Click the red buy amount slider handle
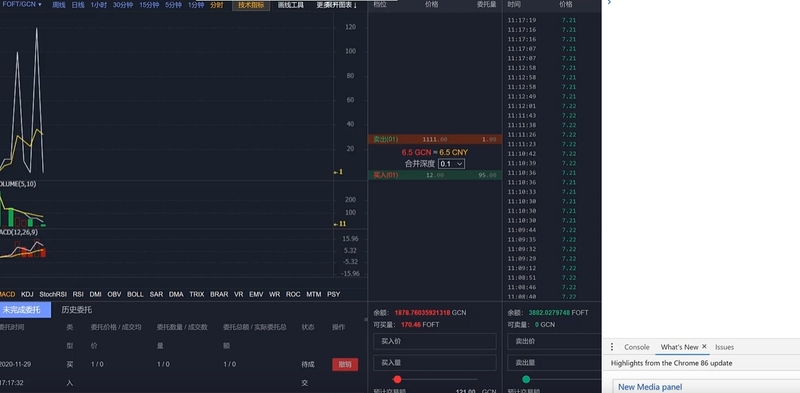The width and height of the screenshot is (800, 393). (397, 379)
